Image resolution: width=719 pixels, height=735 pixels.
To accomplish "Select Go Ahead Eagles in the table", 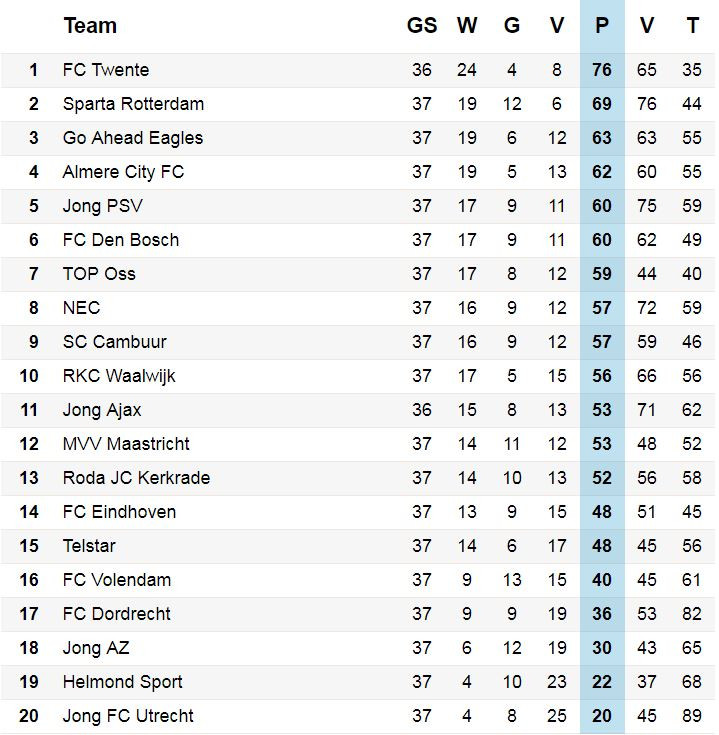I will [x=132, y=138].
